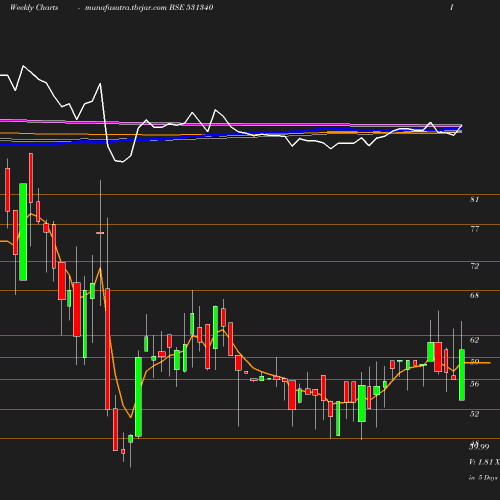Click the large green recovery candle after the low

[x=138, y=397]
